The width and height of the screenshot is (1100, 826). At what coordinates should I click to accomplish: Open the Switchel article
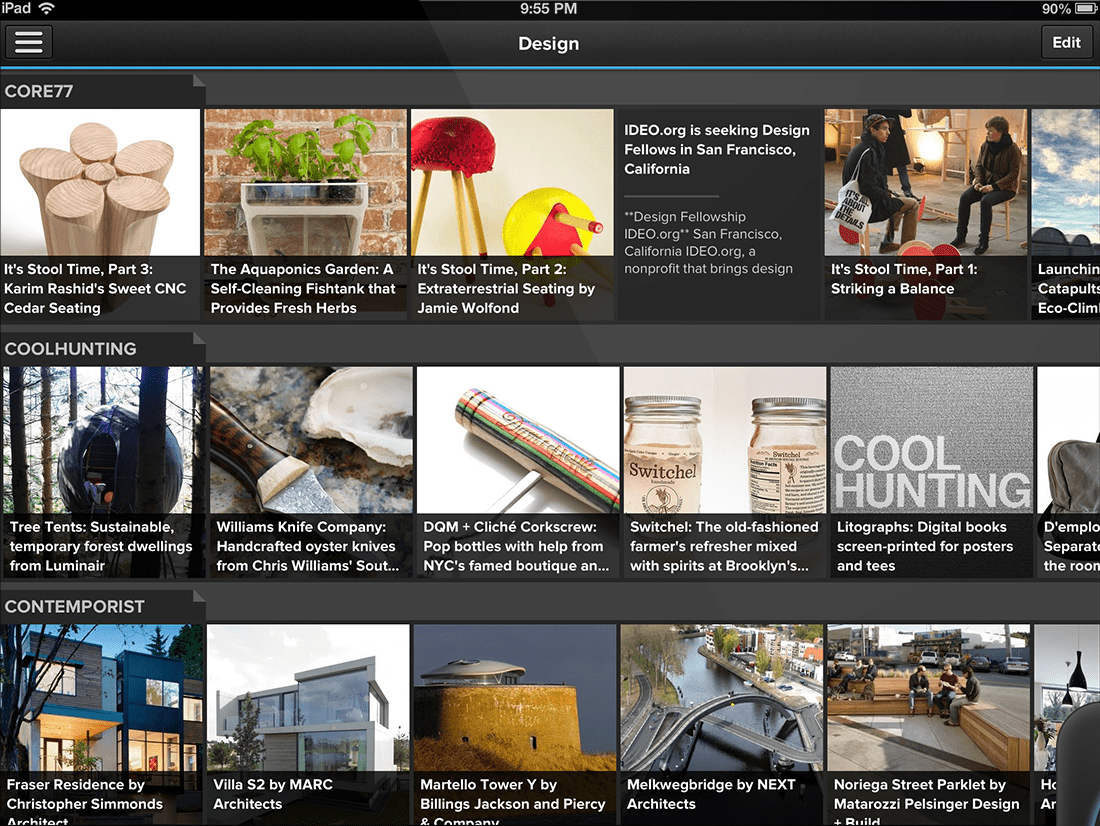point(724,471)
